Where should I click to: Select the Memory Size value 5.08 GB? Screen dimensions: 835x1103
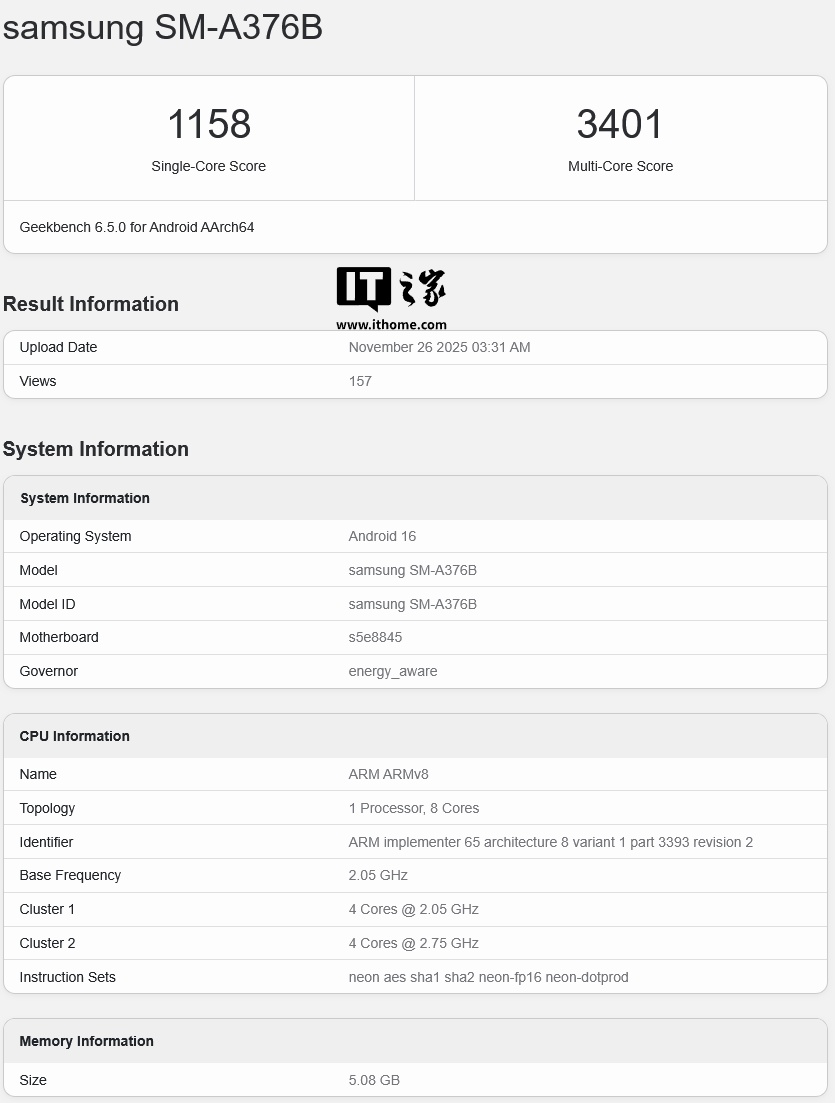[x=373, y=1080]
